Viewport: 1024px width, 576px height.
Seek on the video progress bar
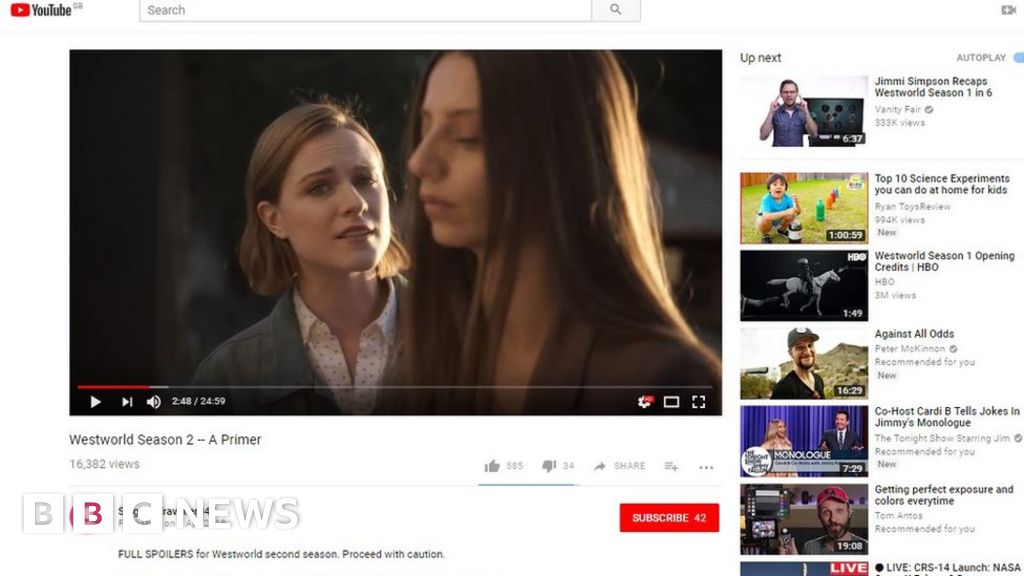[396, 387]
